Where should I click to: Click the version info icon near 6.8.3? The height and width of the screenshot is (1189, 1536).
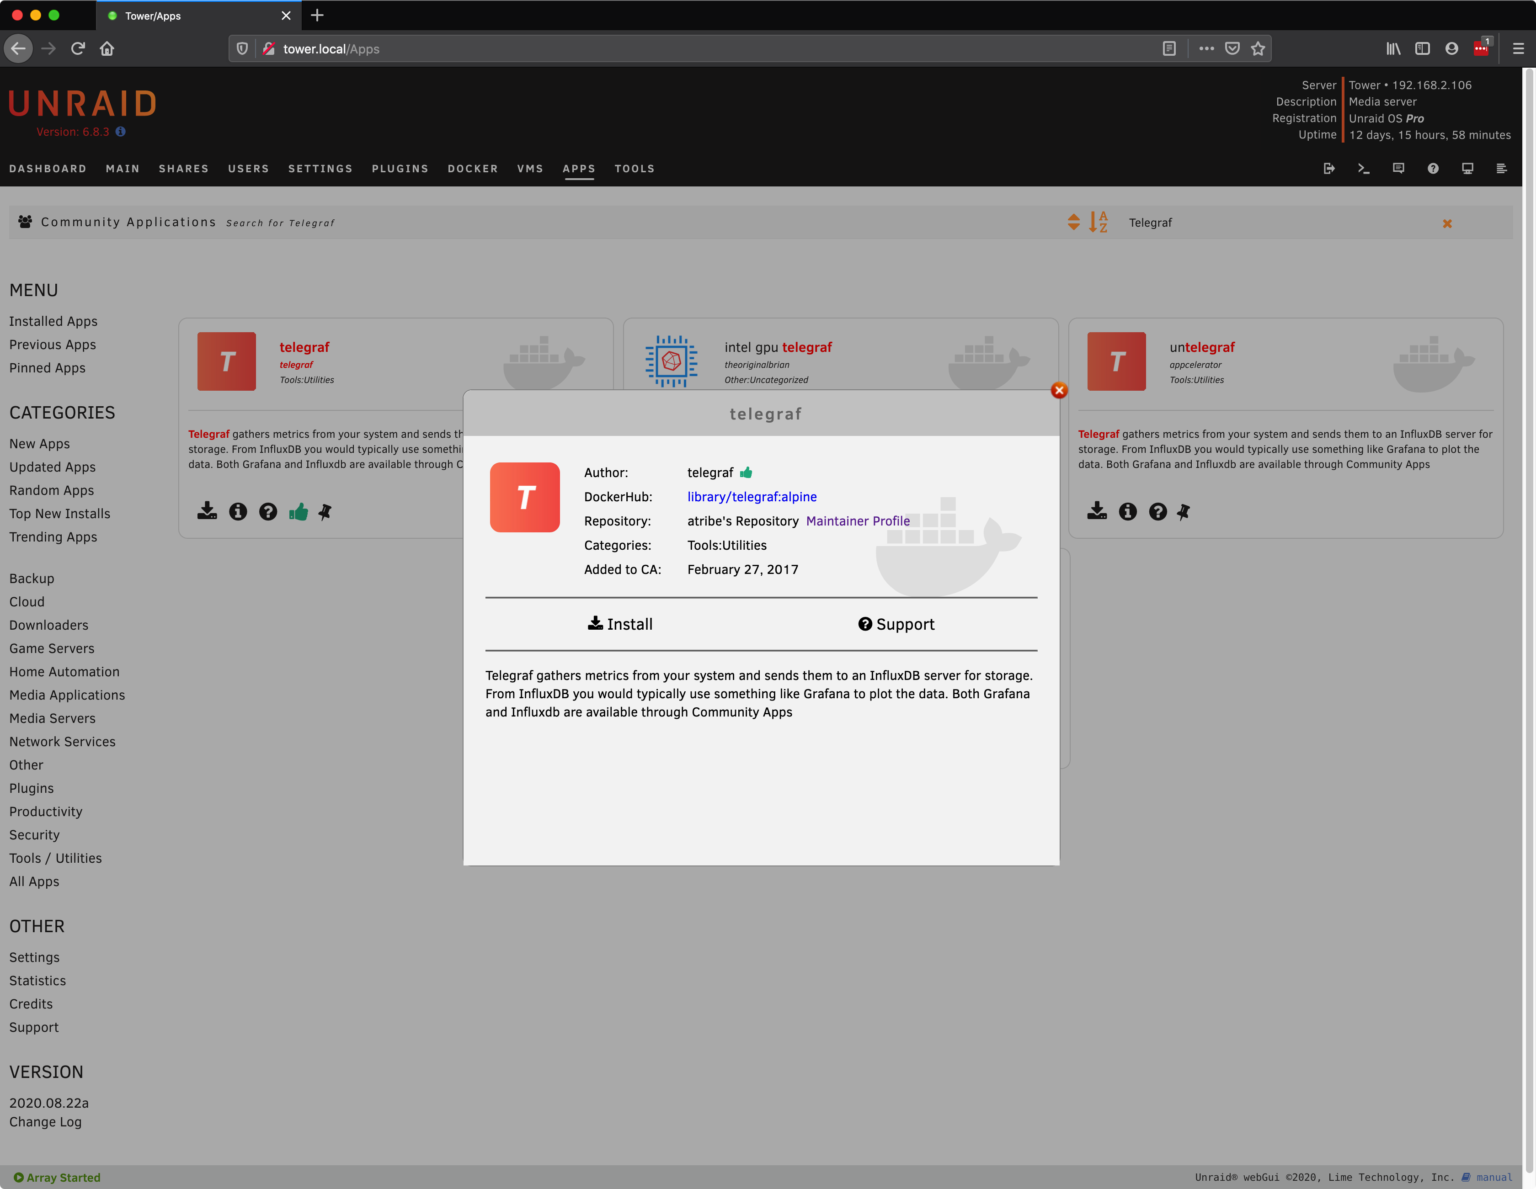click(121, 132)
